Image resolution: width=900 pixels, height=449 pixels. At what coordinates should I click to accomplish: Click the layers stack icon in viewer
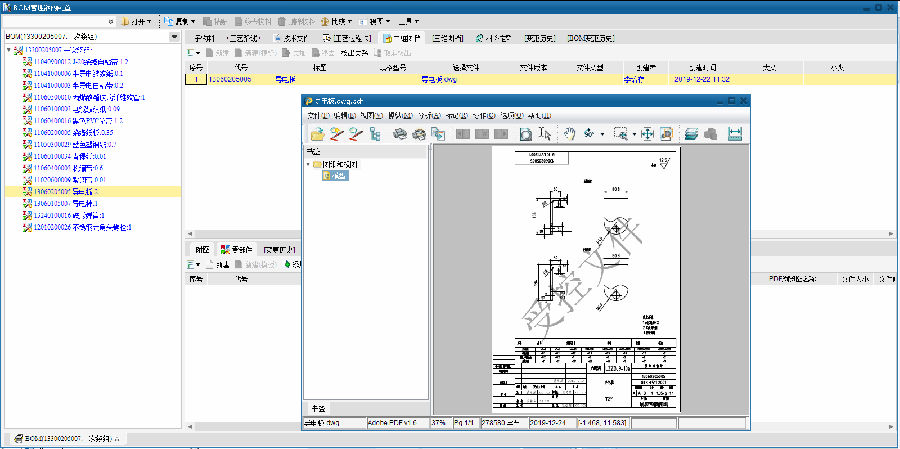click(x=692, y=134)
